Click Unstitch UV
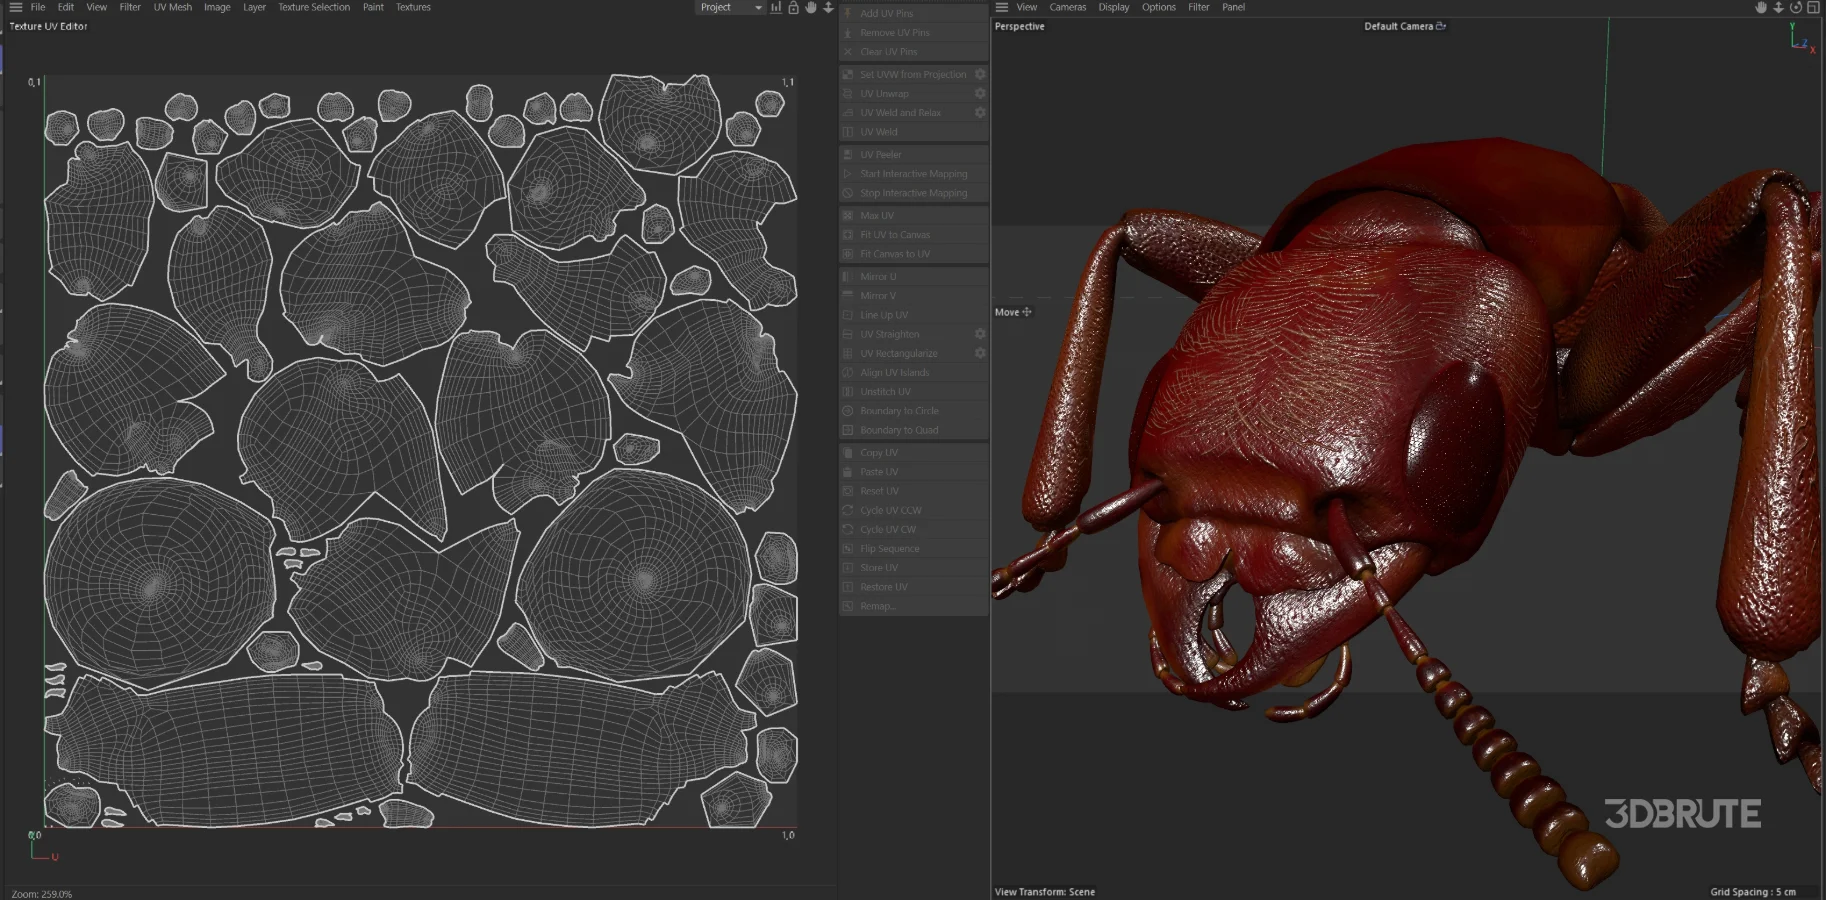This screenshot has width=1826, height=900. pyautogui.click(x=914, y=391)
